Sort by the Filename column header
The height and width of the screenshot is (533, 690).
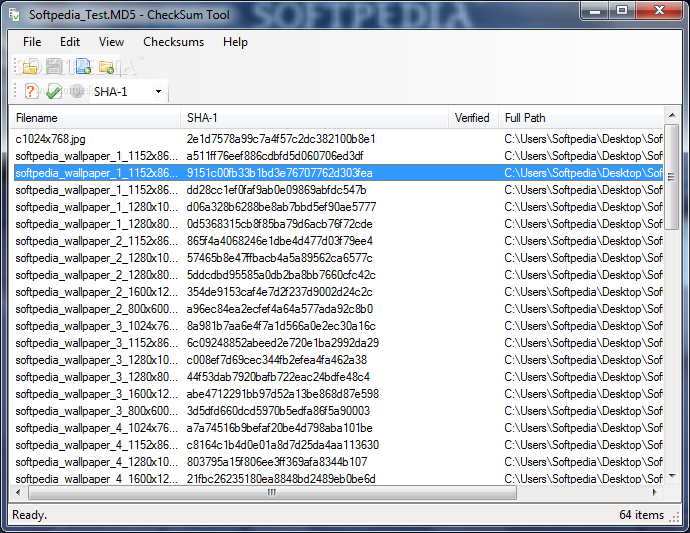(x=95, y=118)
